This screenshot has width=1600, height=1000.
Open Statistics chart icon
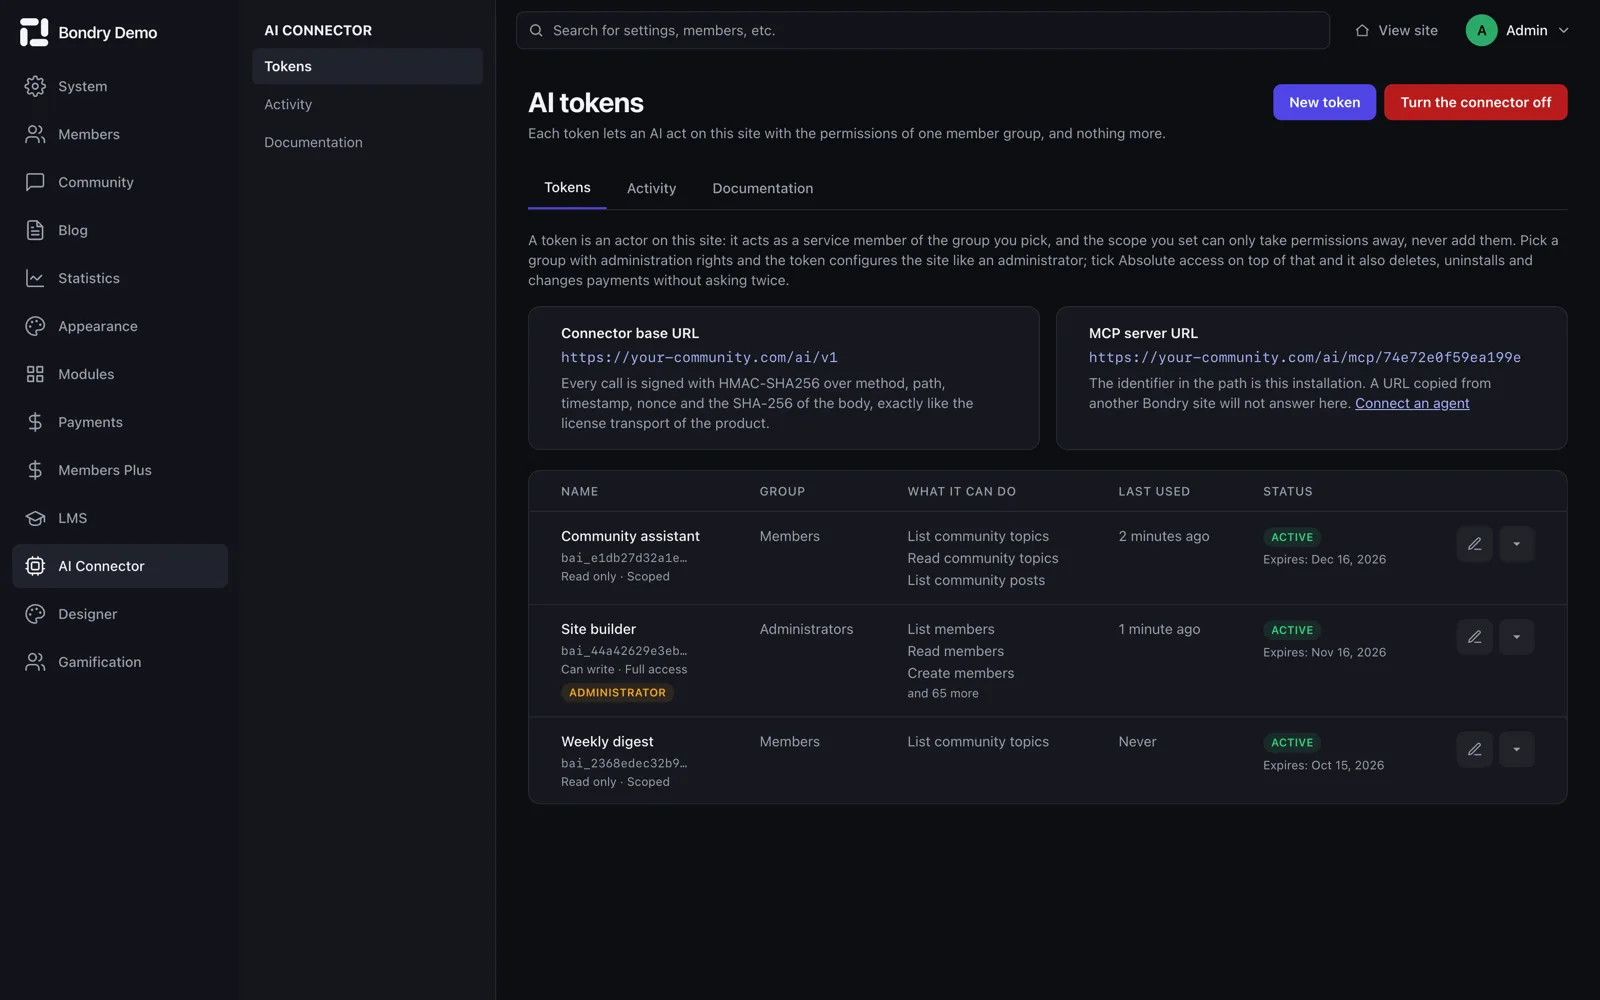coord(35,278)
